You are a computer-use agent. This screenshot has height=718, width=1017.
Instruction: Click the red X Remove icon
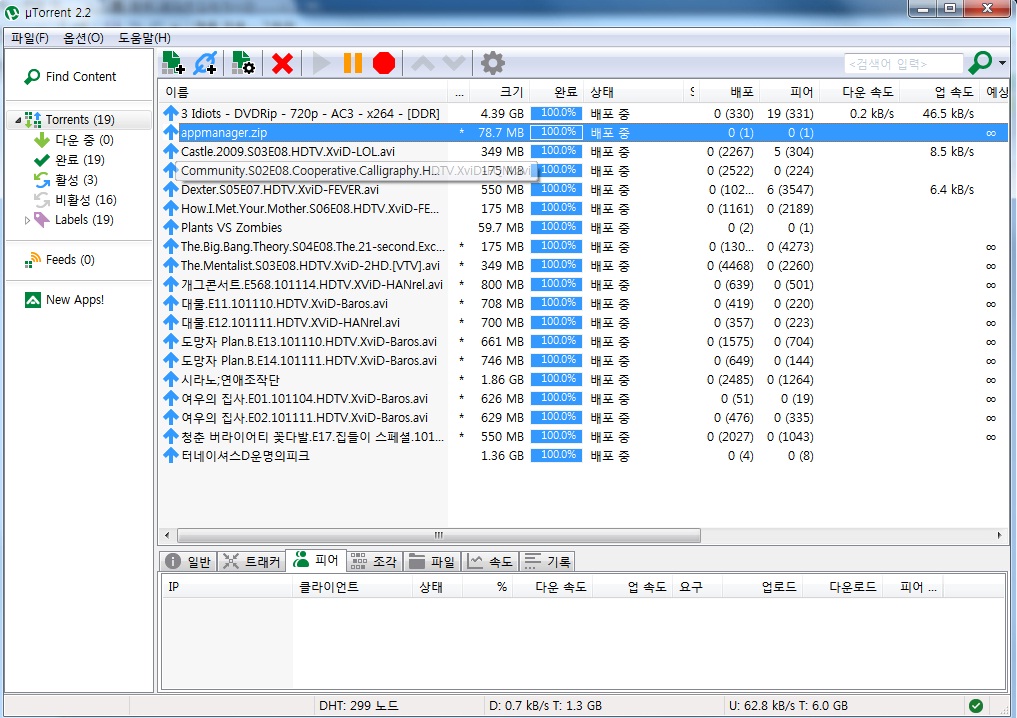tap(282, 64)
